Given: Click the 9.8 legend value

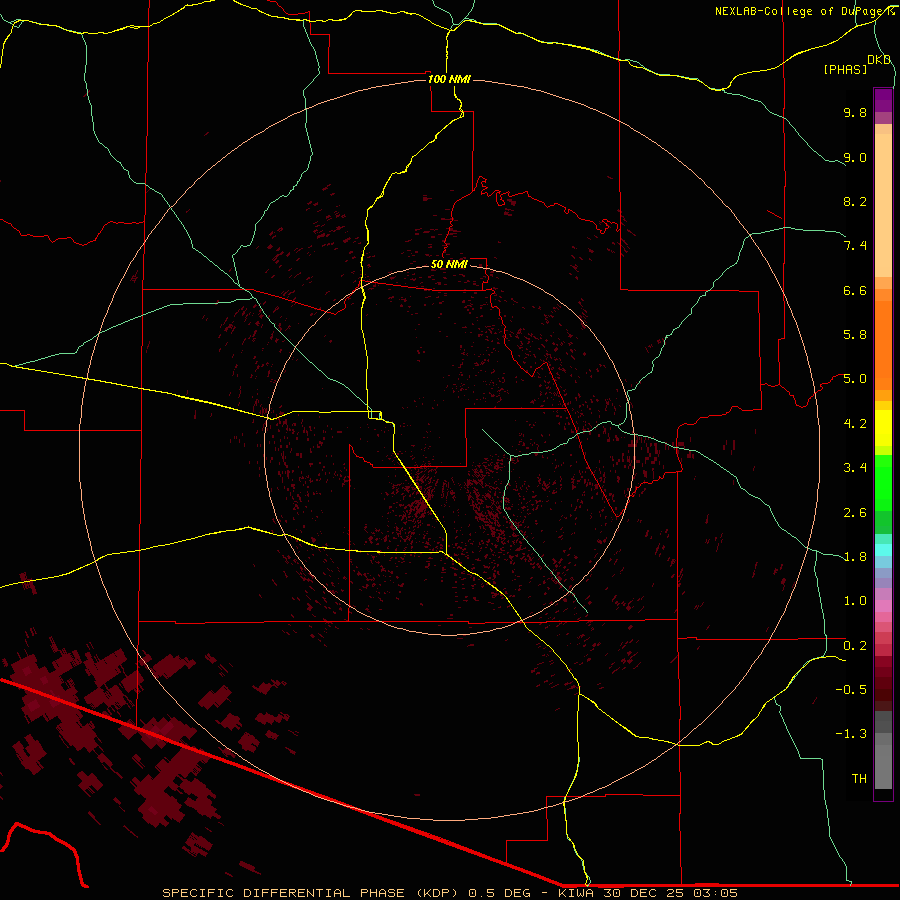Looking at the screenshot, I should pyautogui.click(x=855, y=112).
